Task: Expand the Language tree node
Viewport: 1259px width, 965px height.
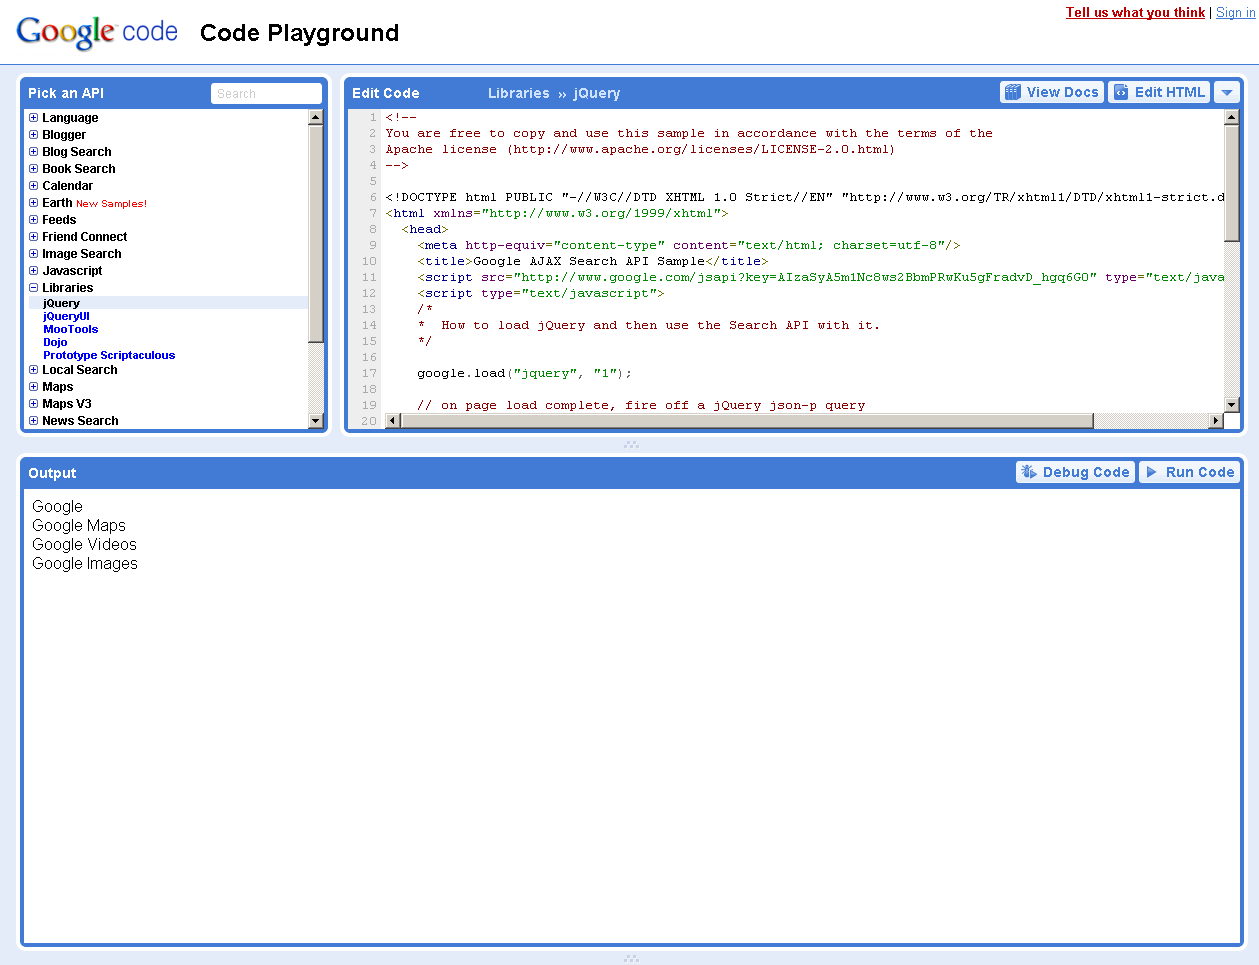Action: (33, 118)
